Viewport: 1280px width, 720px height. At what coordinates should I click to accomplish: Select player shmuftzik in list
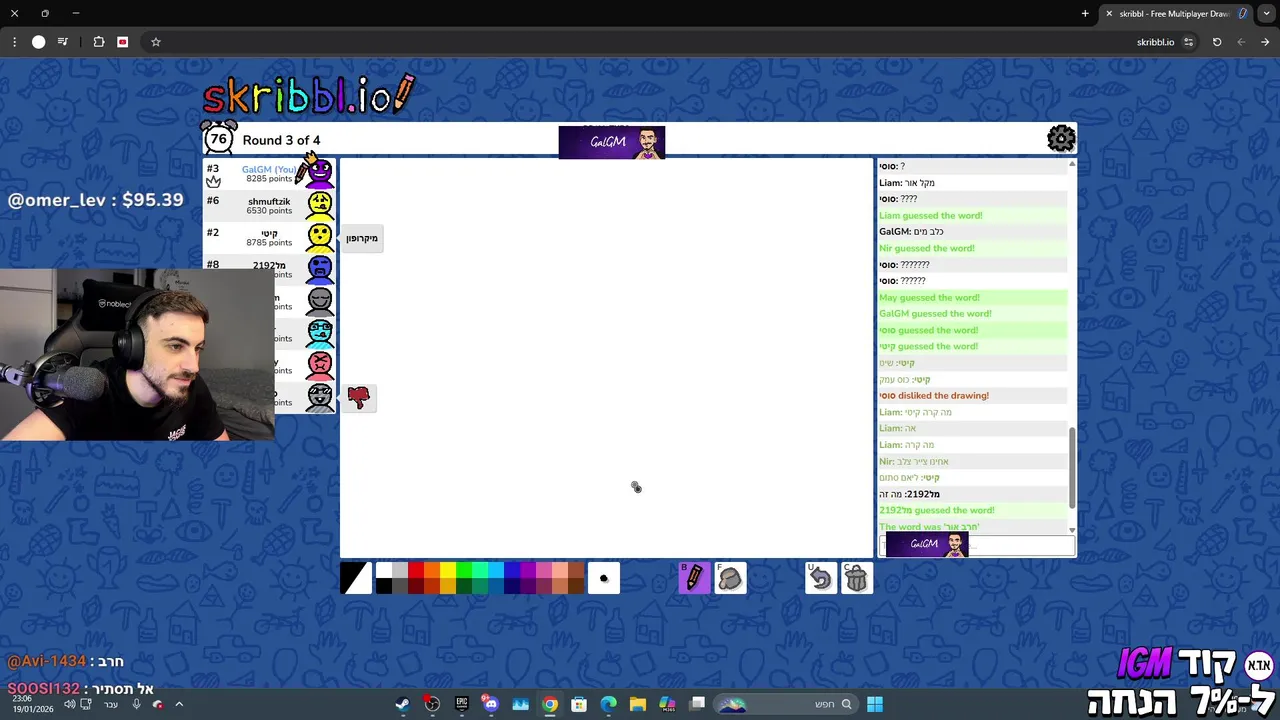[x=270, y=206]
